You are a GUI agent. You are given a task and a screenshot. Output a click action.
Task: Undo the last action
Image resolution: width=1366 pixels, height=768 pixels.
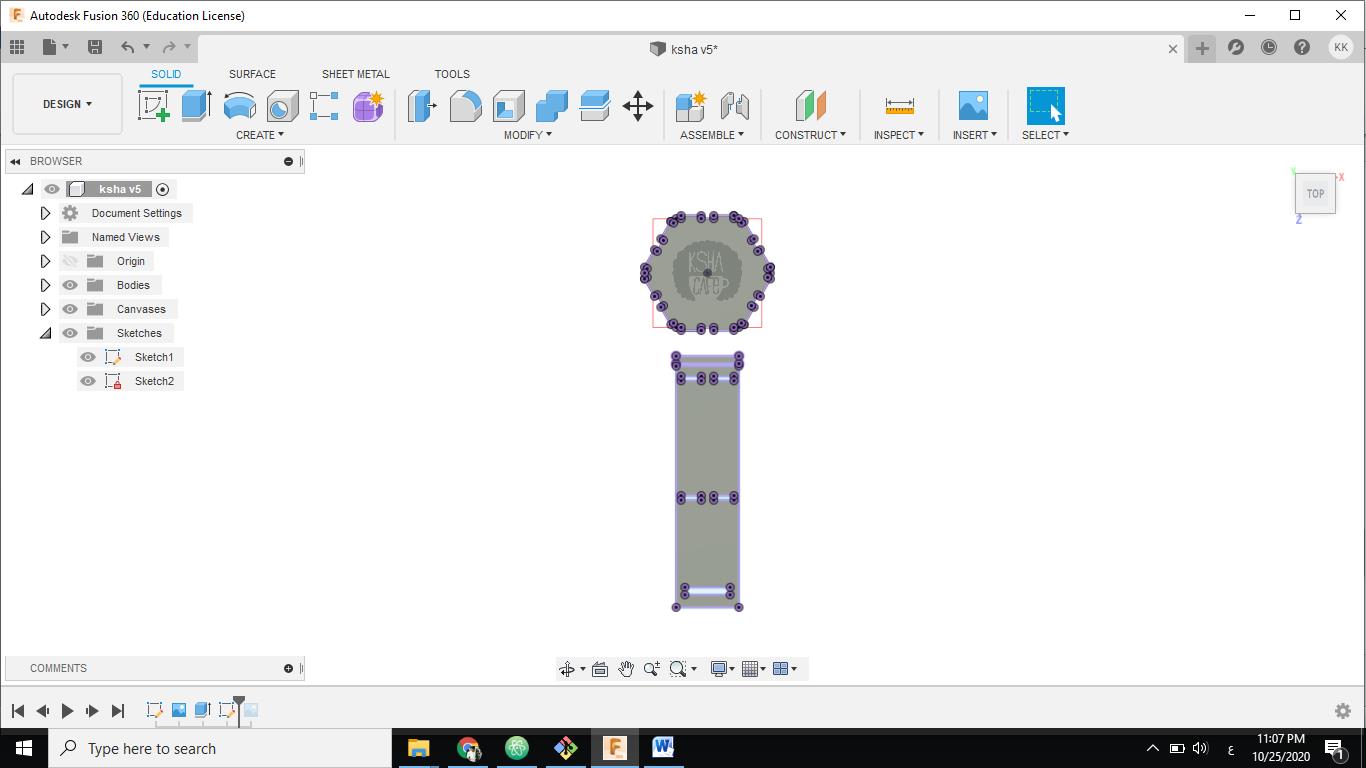point(127,47)
